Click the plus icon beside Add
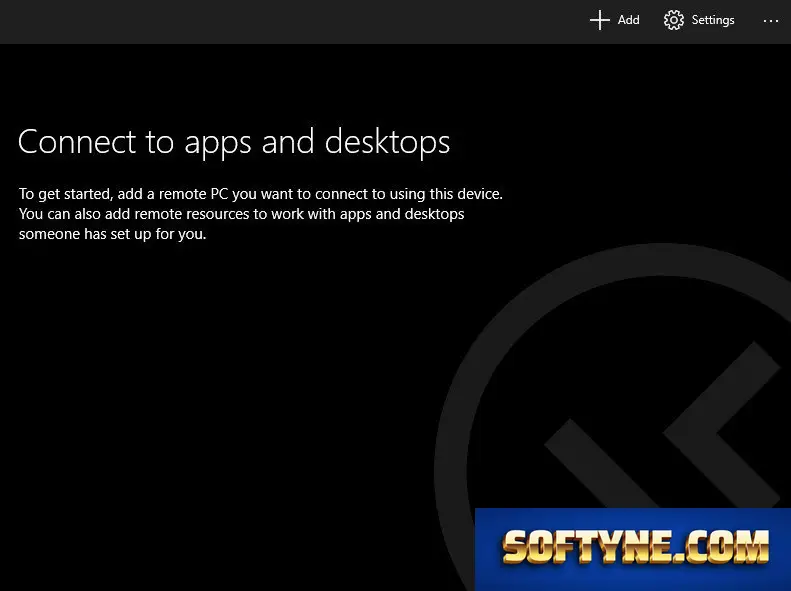The image size is (791, 591). pyautogui.click(x=600, y=20)
